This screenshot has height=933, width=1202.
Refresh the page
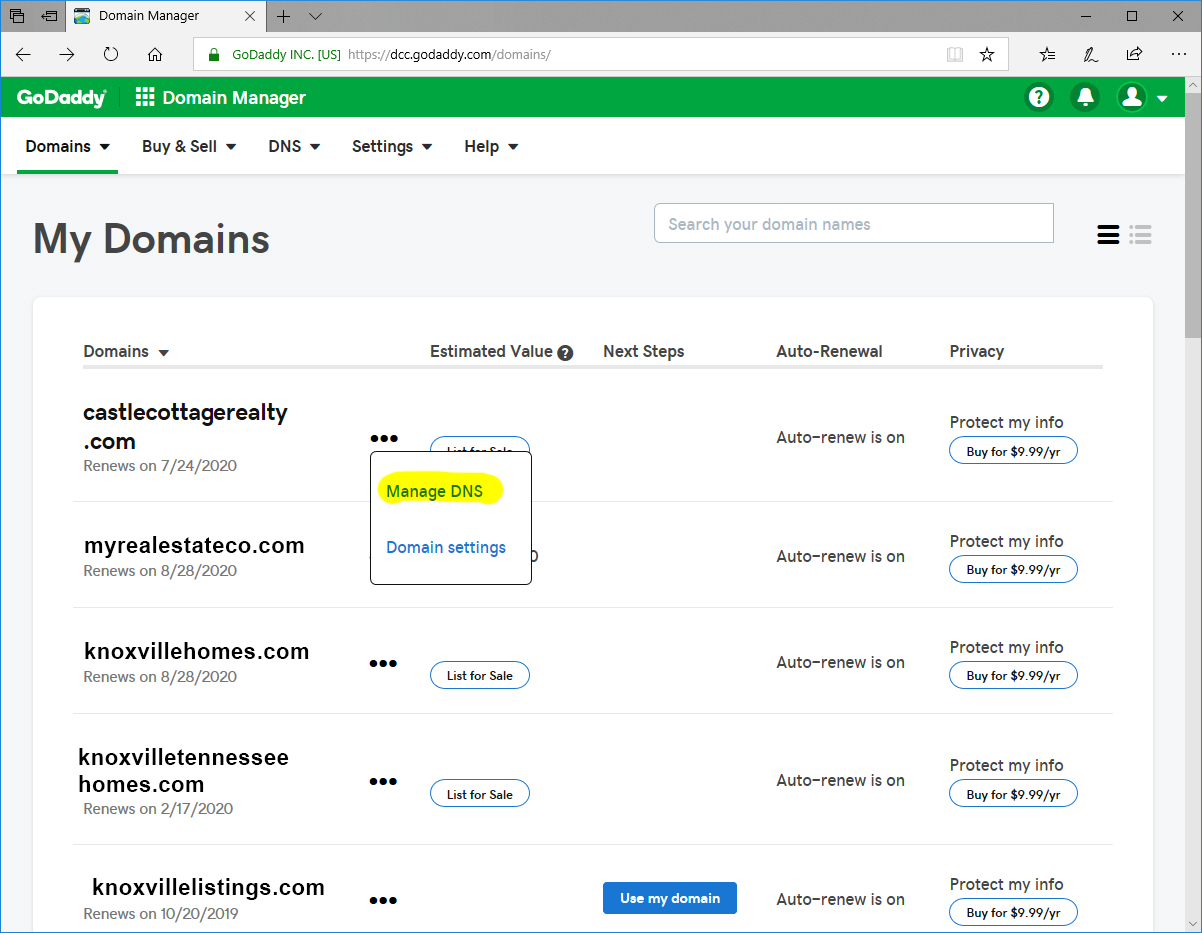pos(111,54)
